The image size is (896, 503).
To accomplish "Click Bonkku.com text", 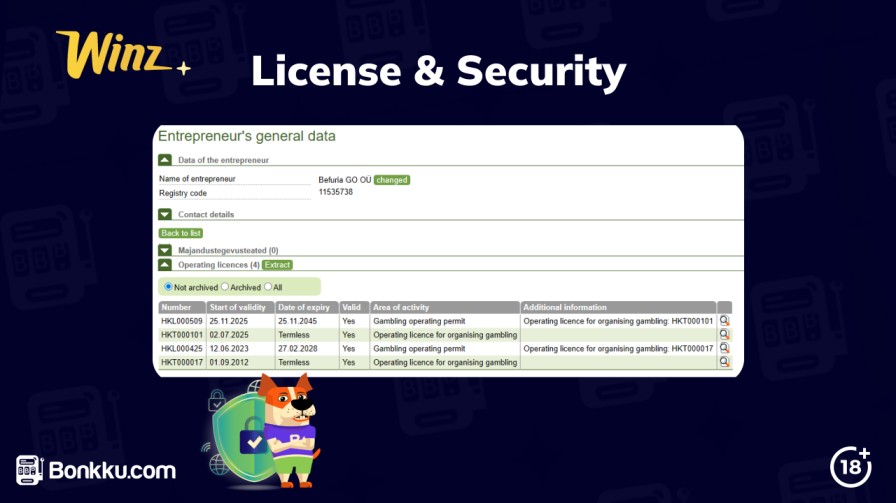I will [x=113, y=470].
